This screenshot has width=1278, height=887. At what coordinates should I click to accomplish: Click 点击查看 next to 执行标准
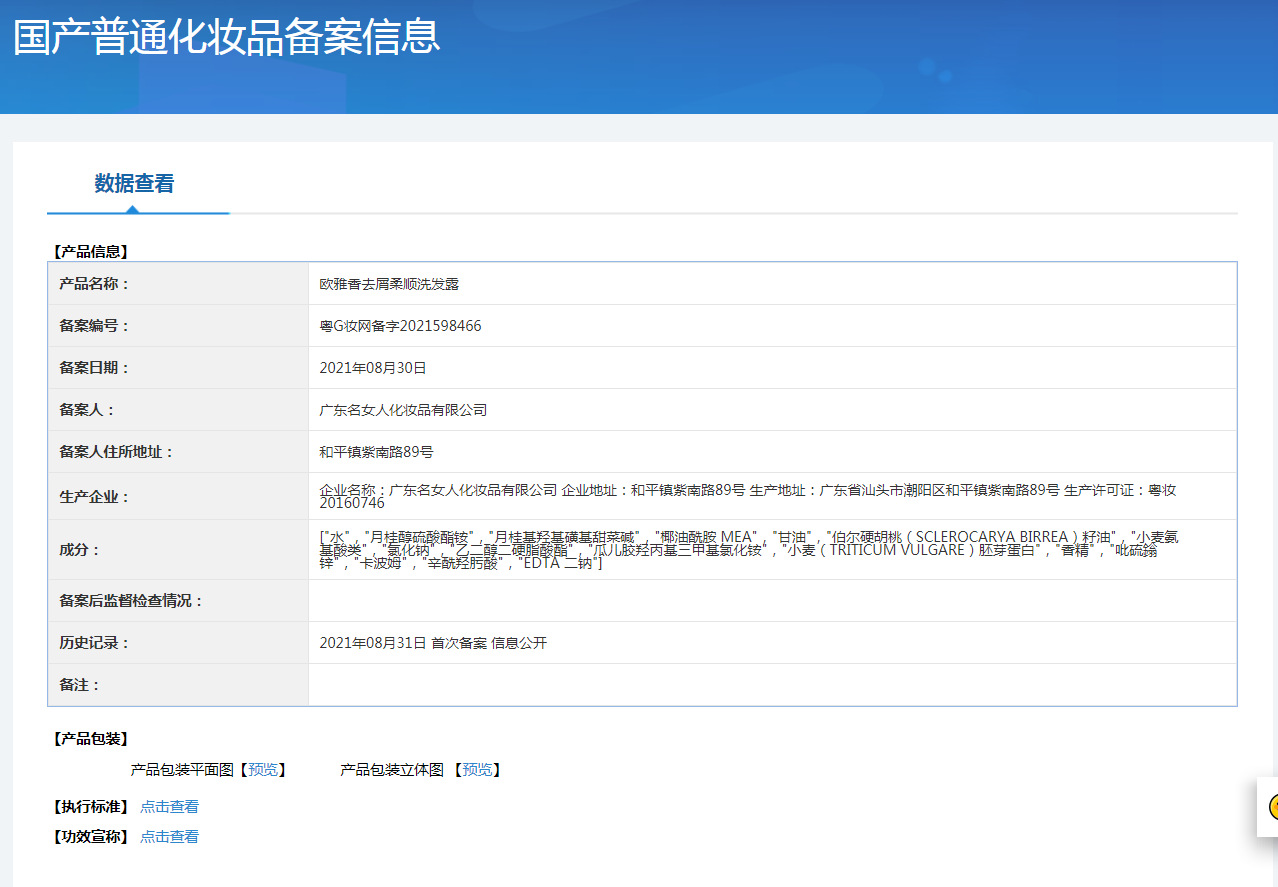[169, 806]
